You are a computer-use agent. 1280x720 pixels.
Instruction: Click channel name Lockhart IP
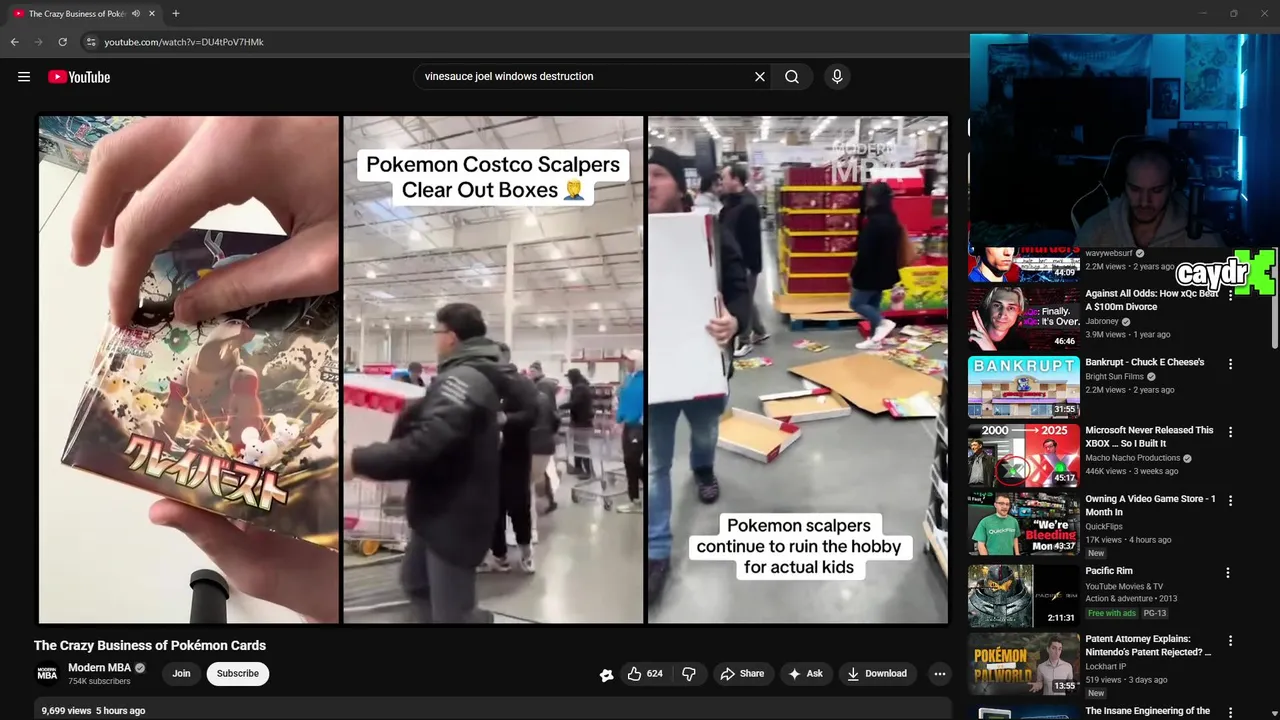1106,667
